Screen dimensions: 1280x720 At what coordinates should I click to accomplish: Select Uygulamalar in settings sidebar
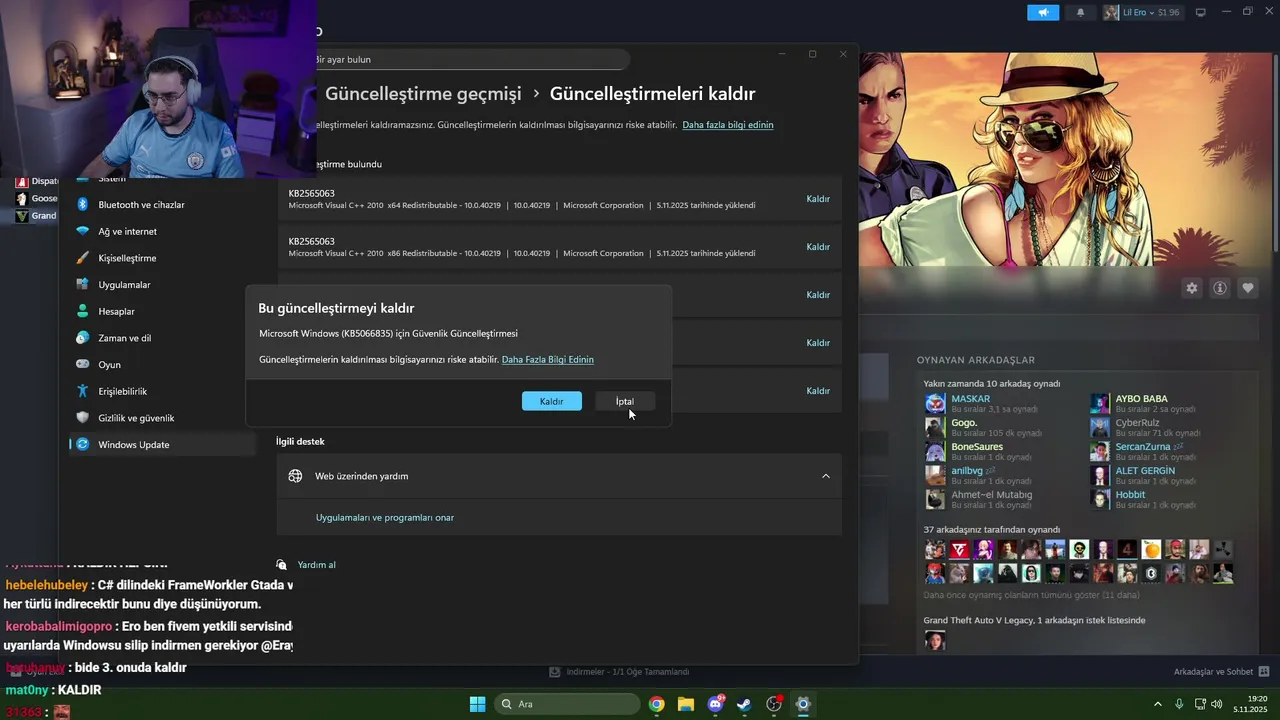click(x=124, y=285)
